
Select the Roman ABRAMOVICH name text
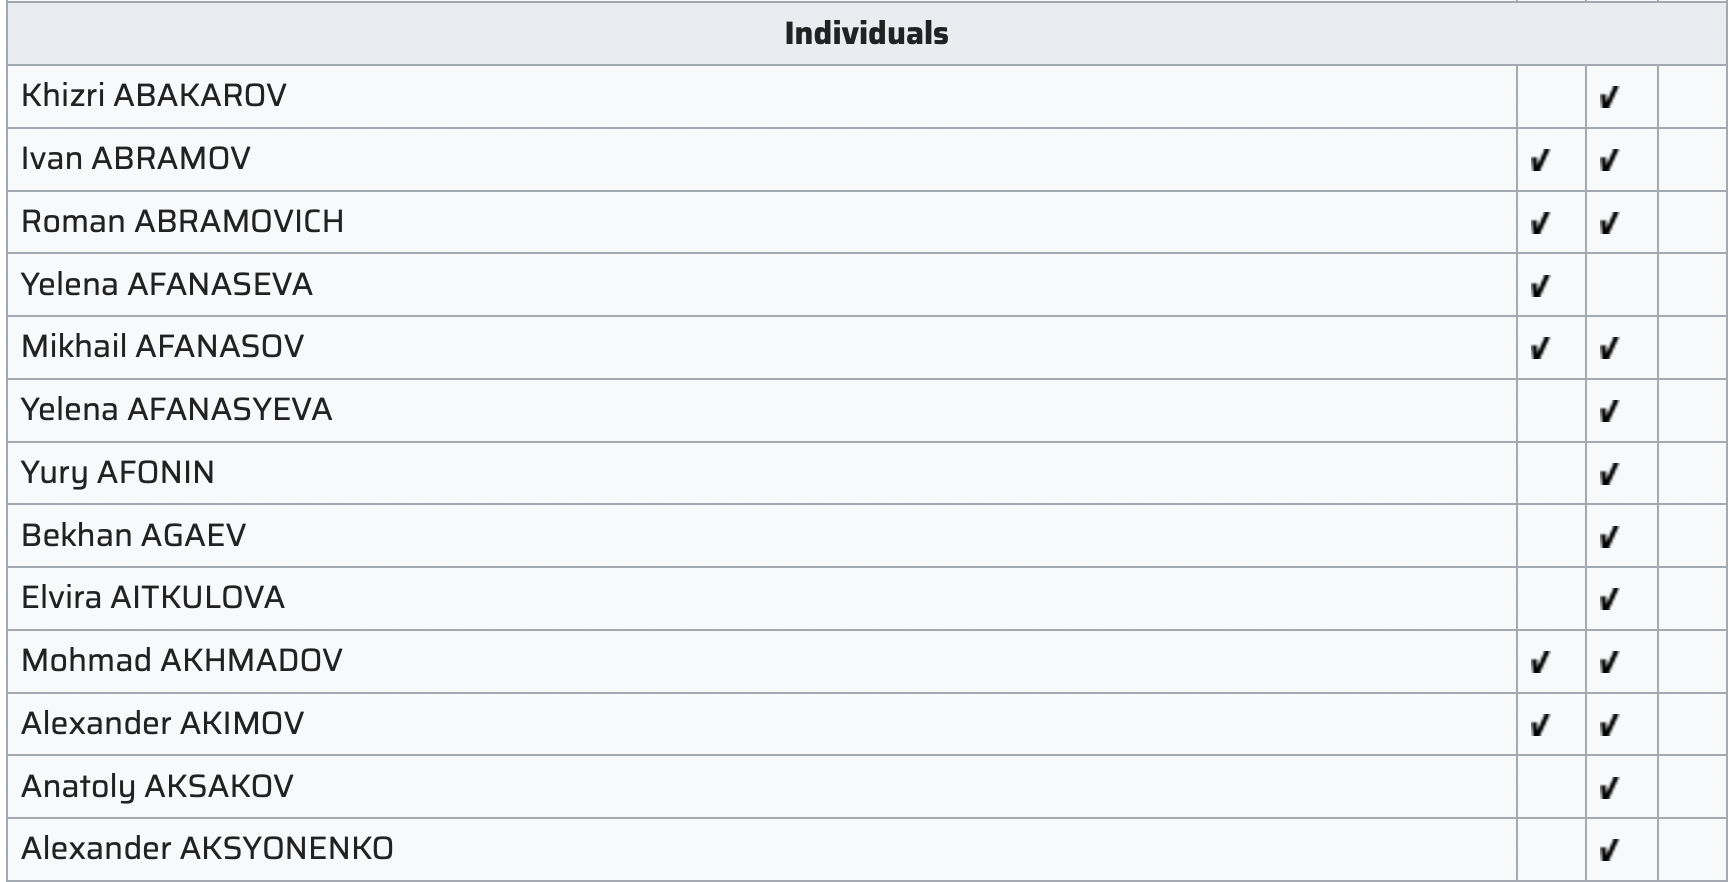(x=183, y=221)
